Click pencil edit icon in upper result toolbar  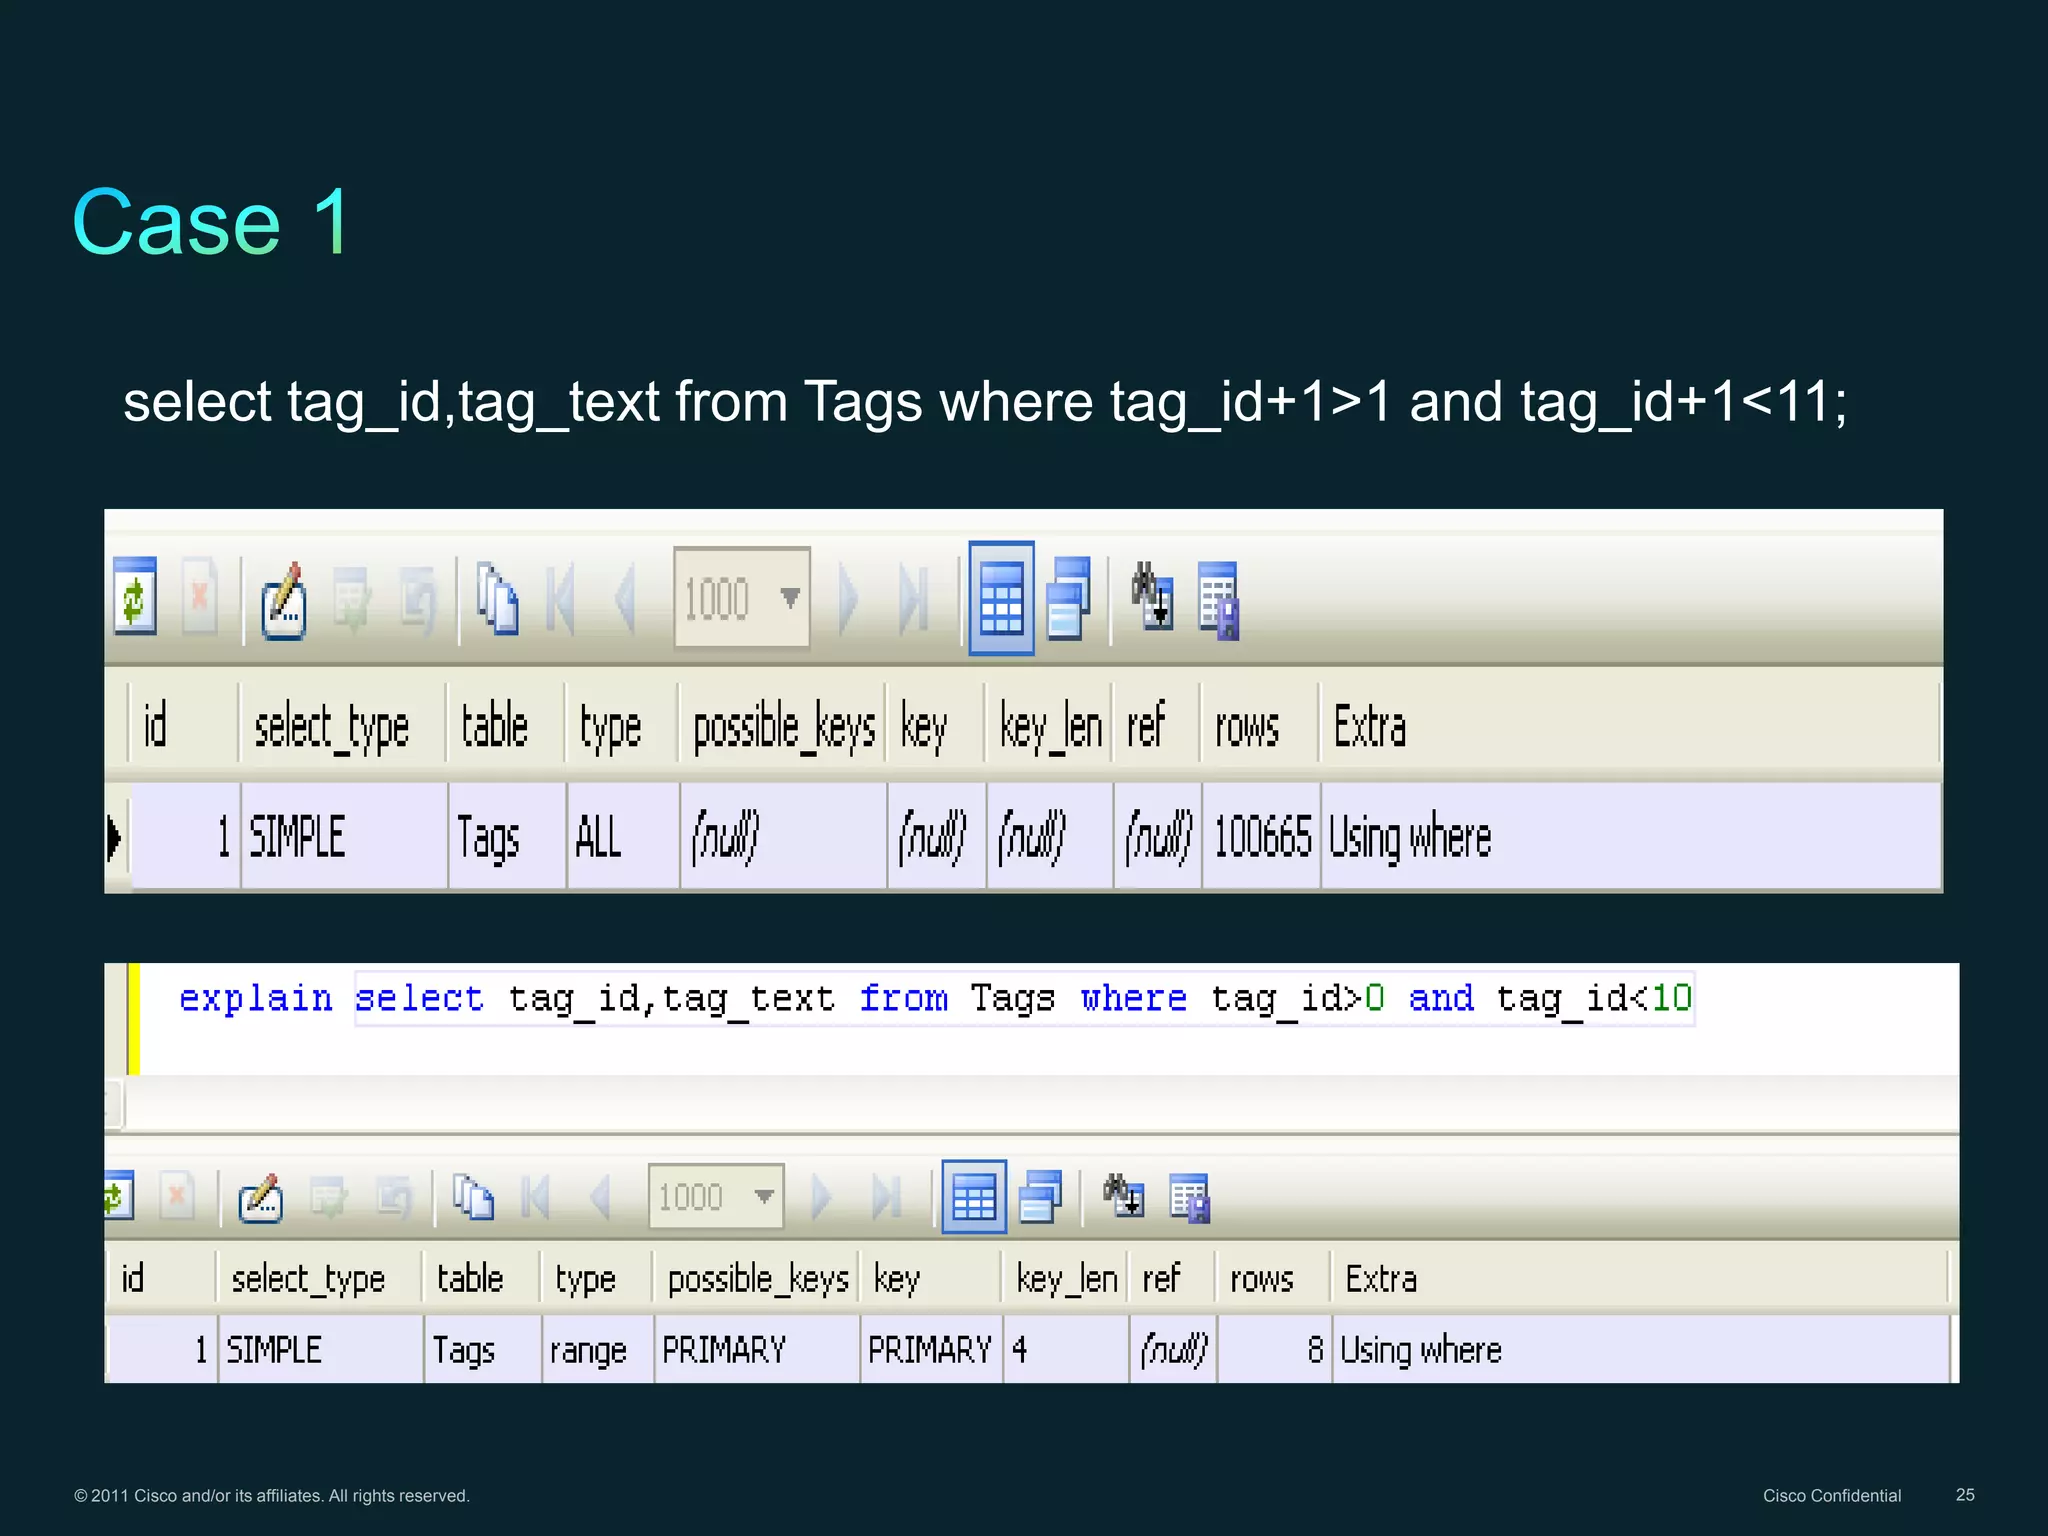point(283,601)
